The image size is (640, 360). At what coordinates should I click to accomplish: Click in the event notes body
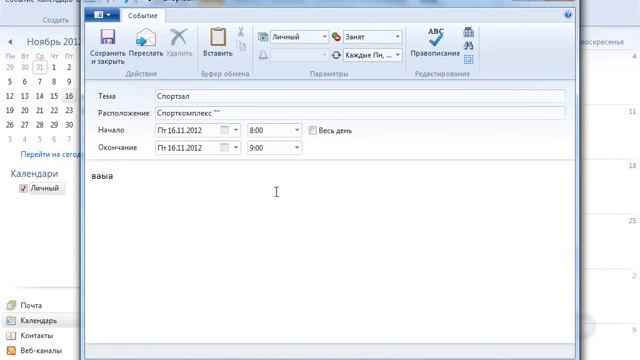coord(330,251)
